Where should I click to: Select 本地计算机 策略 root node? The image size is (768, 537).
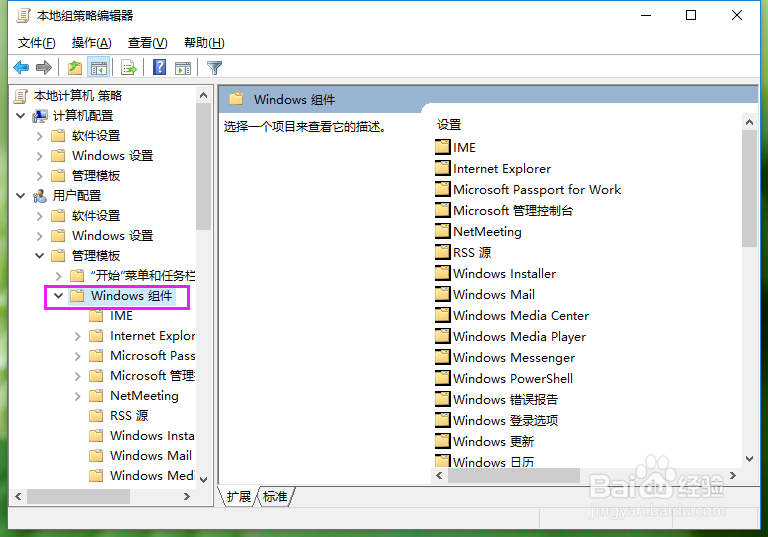point(77,96)
